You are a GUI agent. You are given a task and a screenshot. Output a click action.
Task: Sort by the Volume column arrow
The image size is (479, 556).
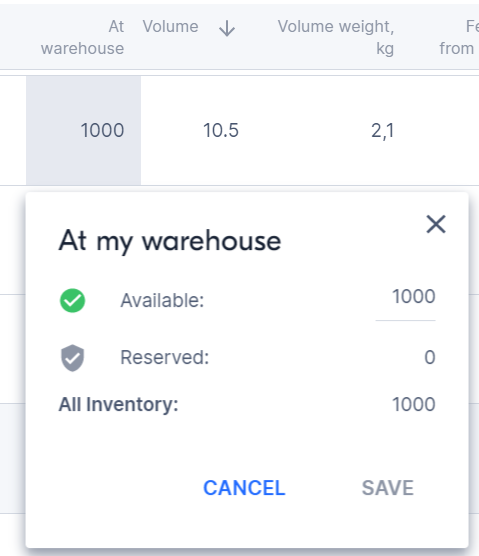click(x=227, y=28)
